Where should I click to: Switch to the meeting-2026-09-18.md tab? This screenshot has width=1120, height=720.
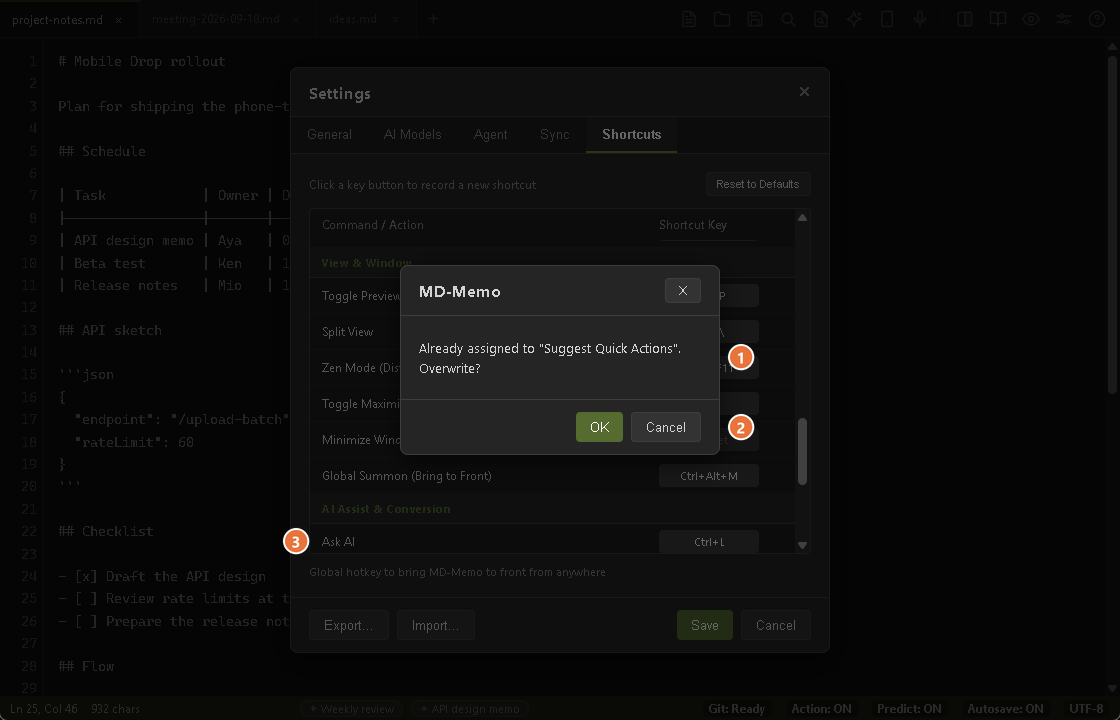[x=216, y=19]
